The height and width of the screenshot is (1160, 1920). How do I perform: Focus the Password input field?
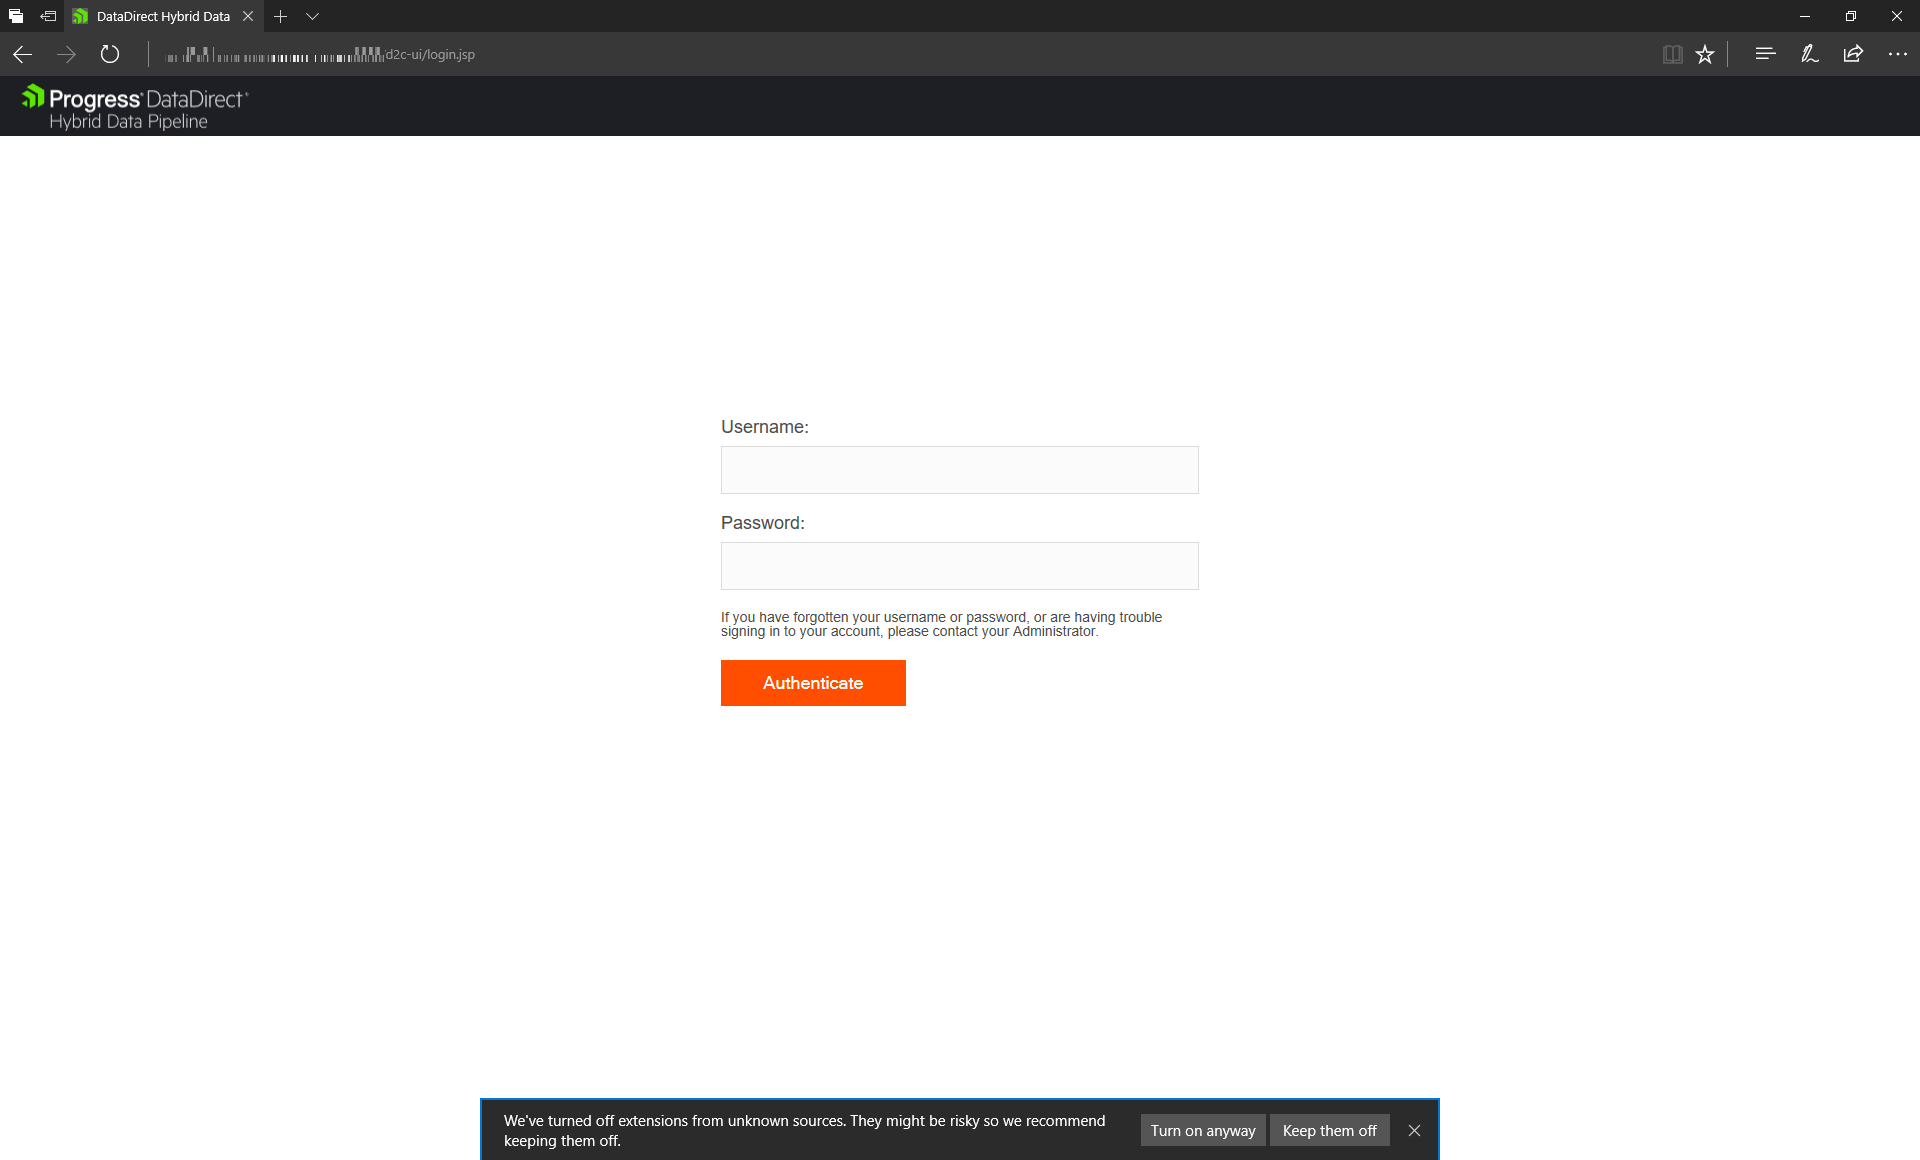(959, 566)
